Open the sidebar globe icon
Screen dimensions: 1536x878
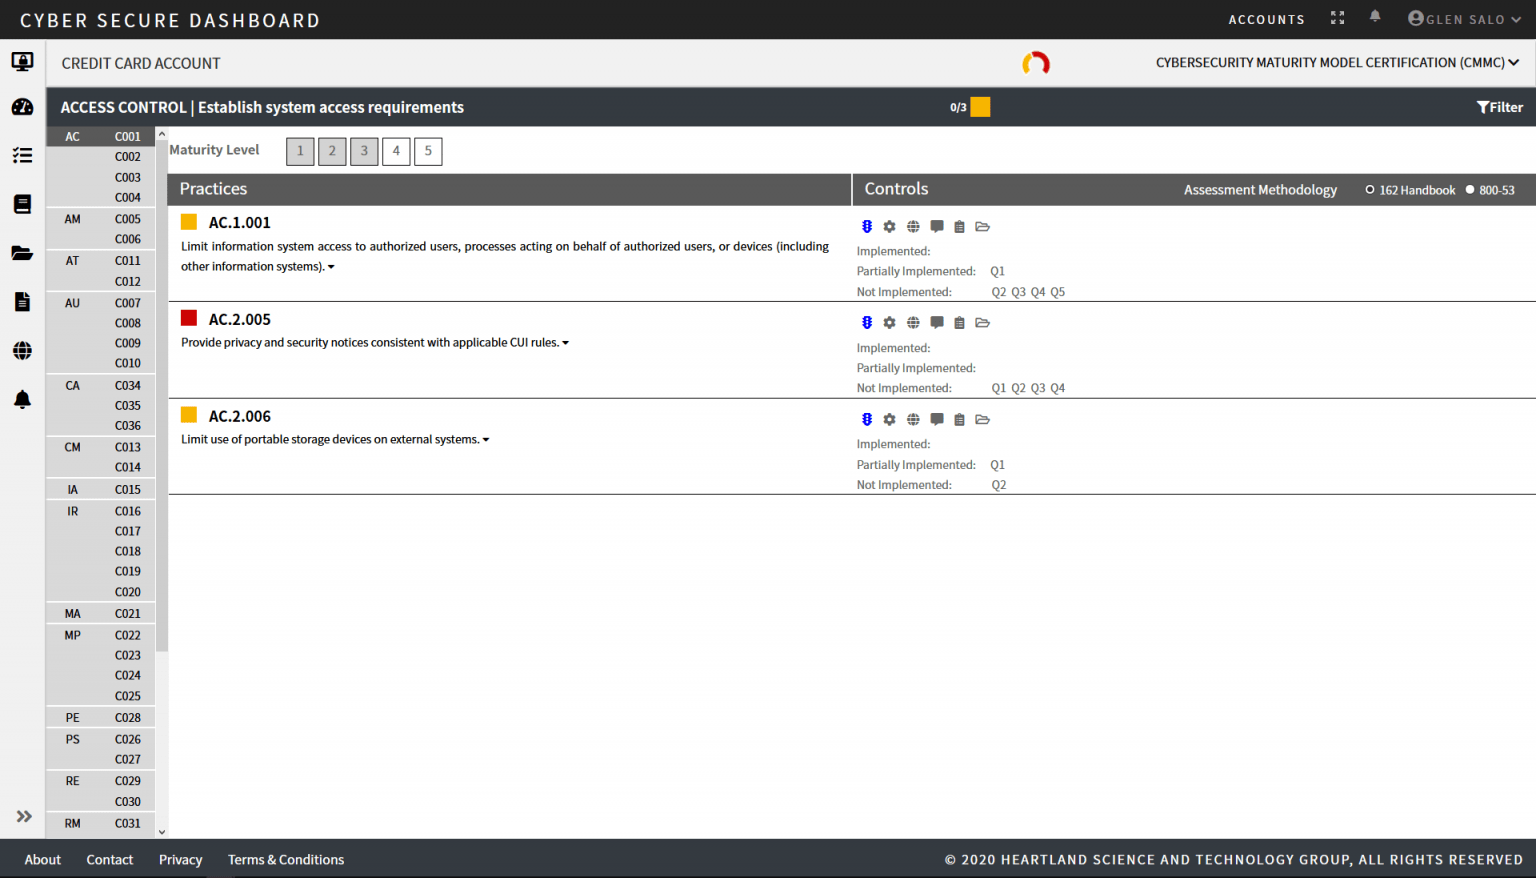(22, 351)
